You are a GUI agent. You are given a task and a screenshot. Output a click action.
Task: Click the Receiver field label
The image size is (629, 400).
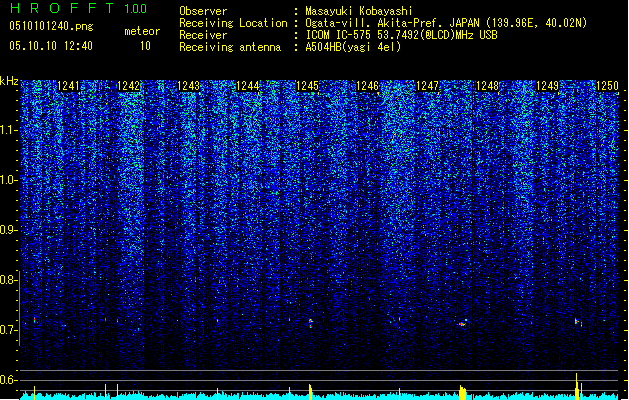[203, 35]
